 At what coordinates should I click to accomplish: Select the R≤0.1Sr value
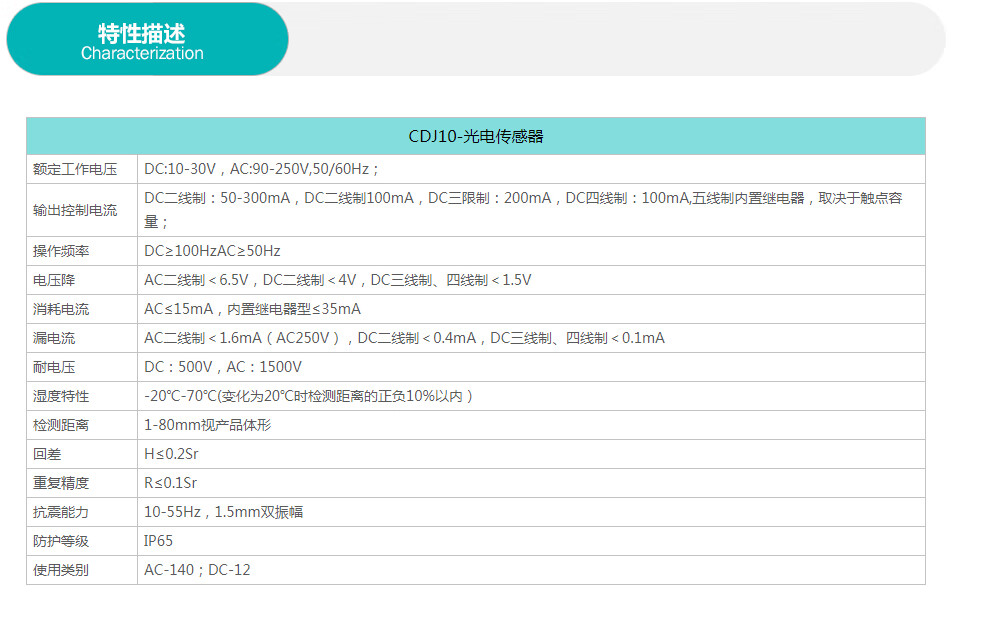[170, 484]
